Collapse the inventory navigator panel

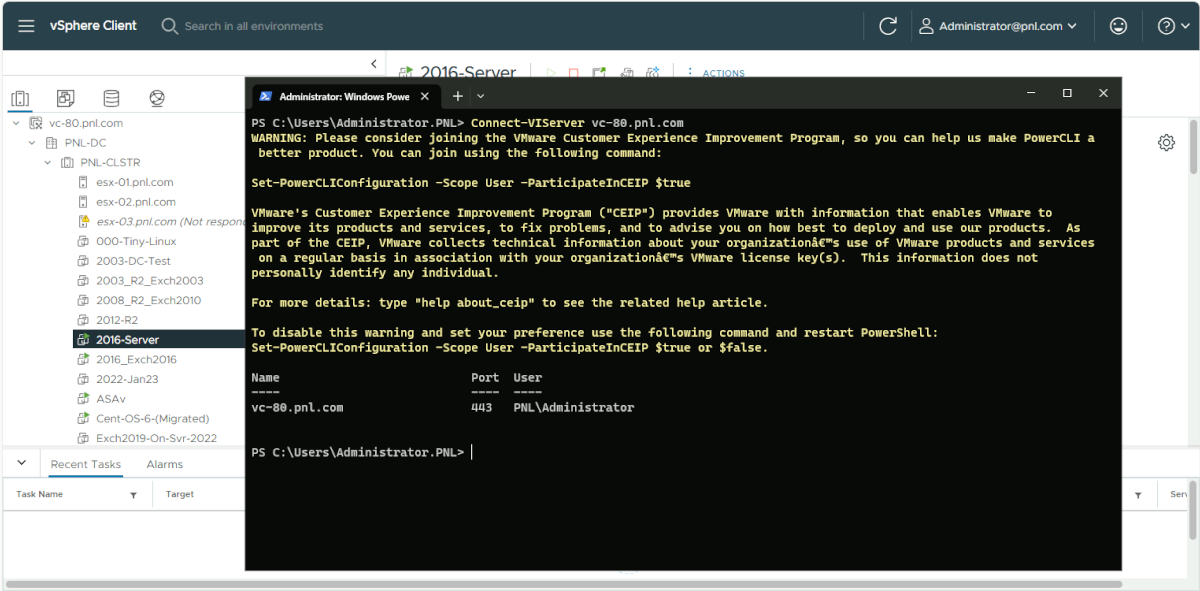click(374, 64)
